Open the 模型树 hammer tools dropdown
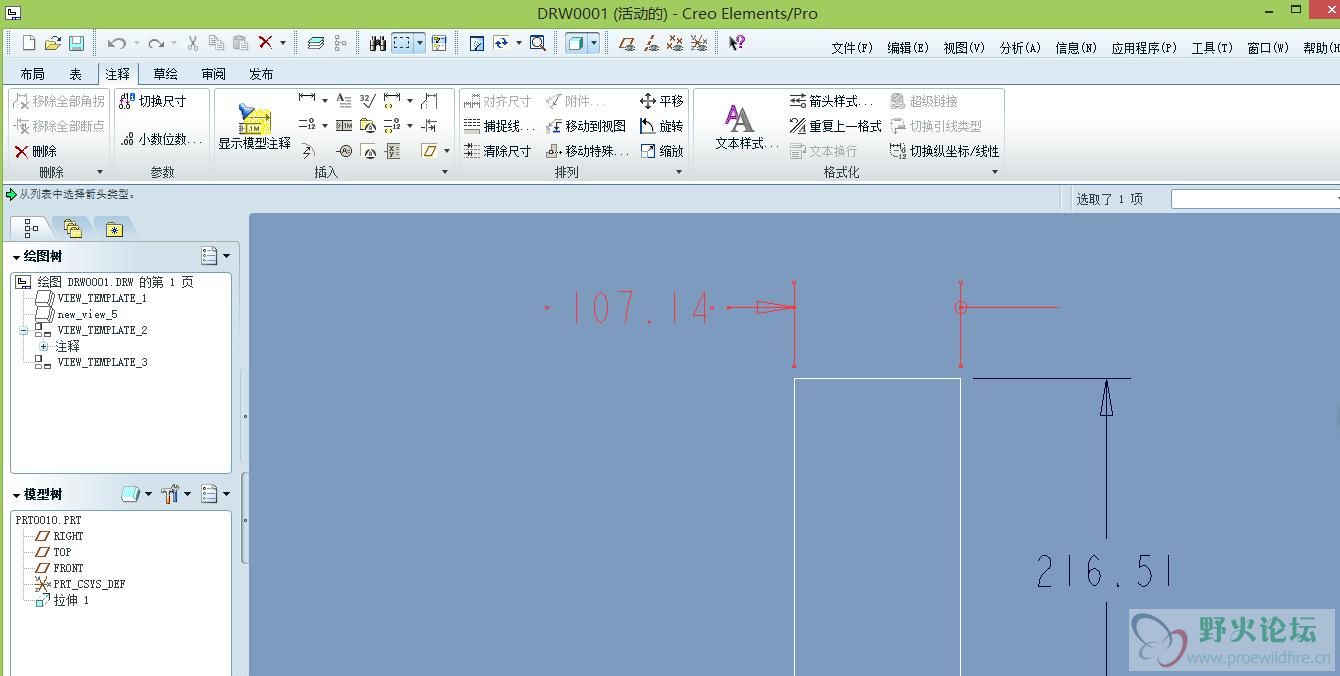1340x676 pixels. point(176,494)
